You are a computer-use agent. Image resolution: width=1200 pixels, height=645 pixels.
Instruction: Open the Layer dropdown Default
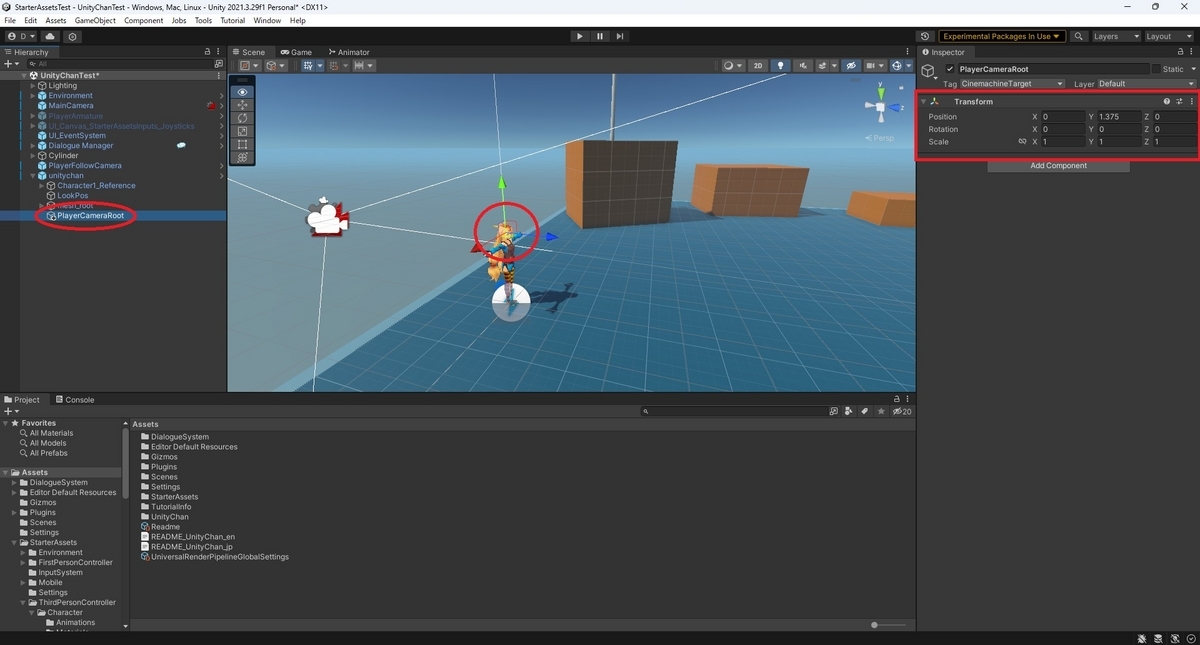tap(1146, 84)
